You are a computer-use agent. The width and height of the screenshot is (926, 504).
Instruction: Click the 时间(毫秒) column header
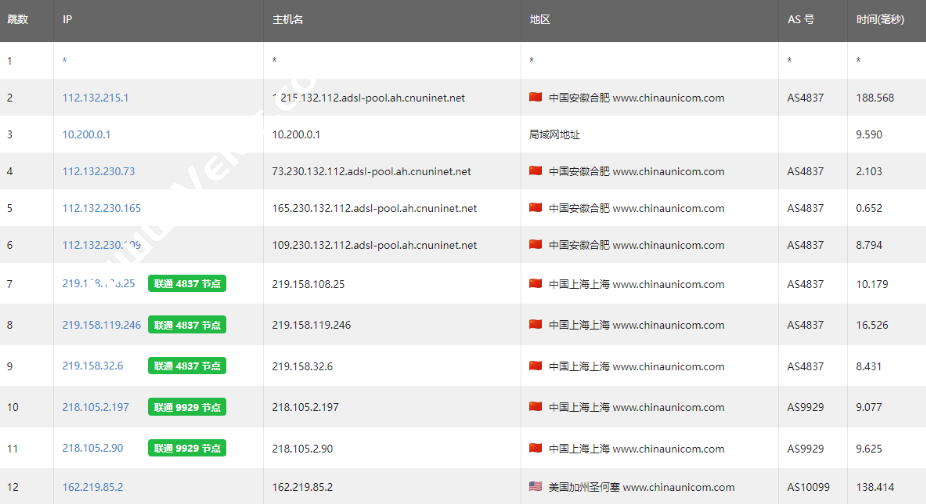pos(880,20)
